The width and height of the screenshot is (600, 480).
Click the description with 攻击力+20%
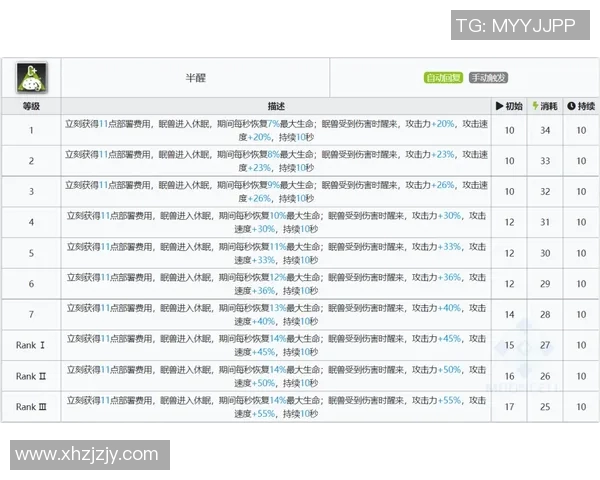[x=276, y=130]
